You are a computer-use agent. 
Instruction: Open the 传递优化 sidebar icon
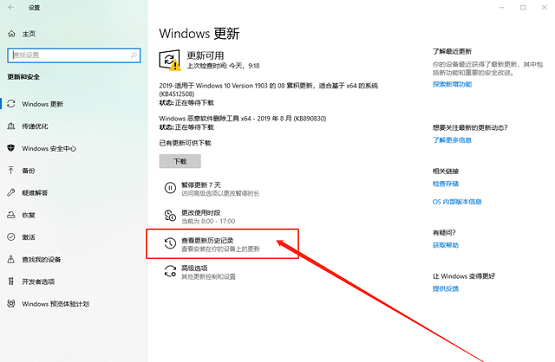(11, 126)
